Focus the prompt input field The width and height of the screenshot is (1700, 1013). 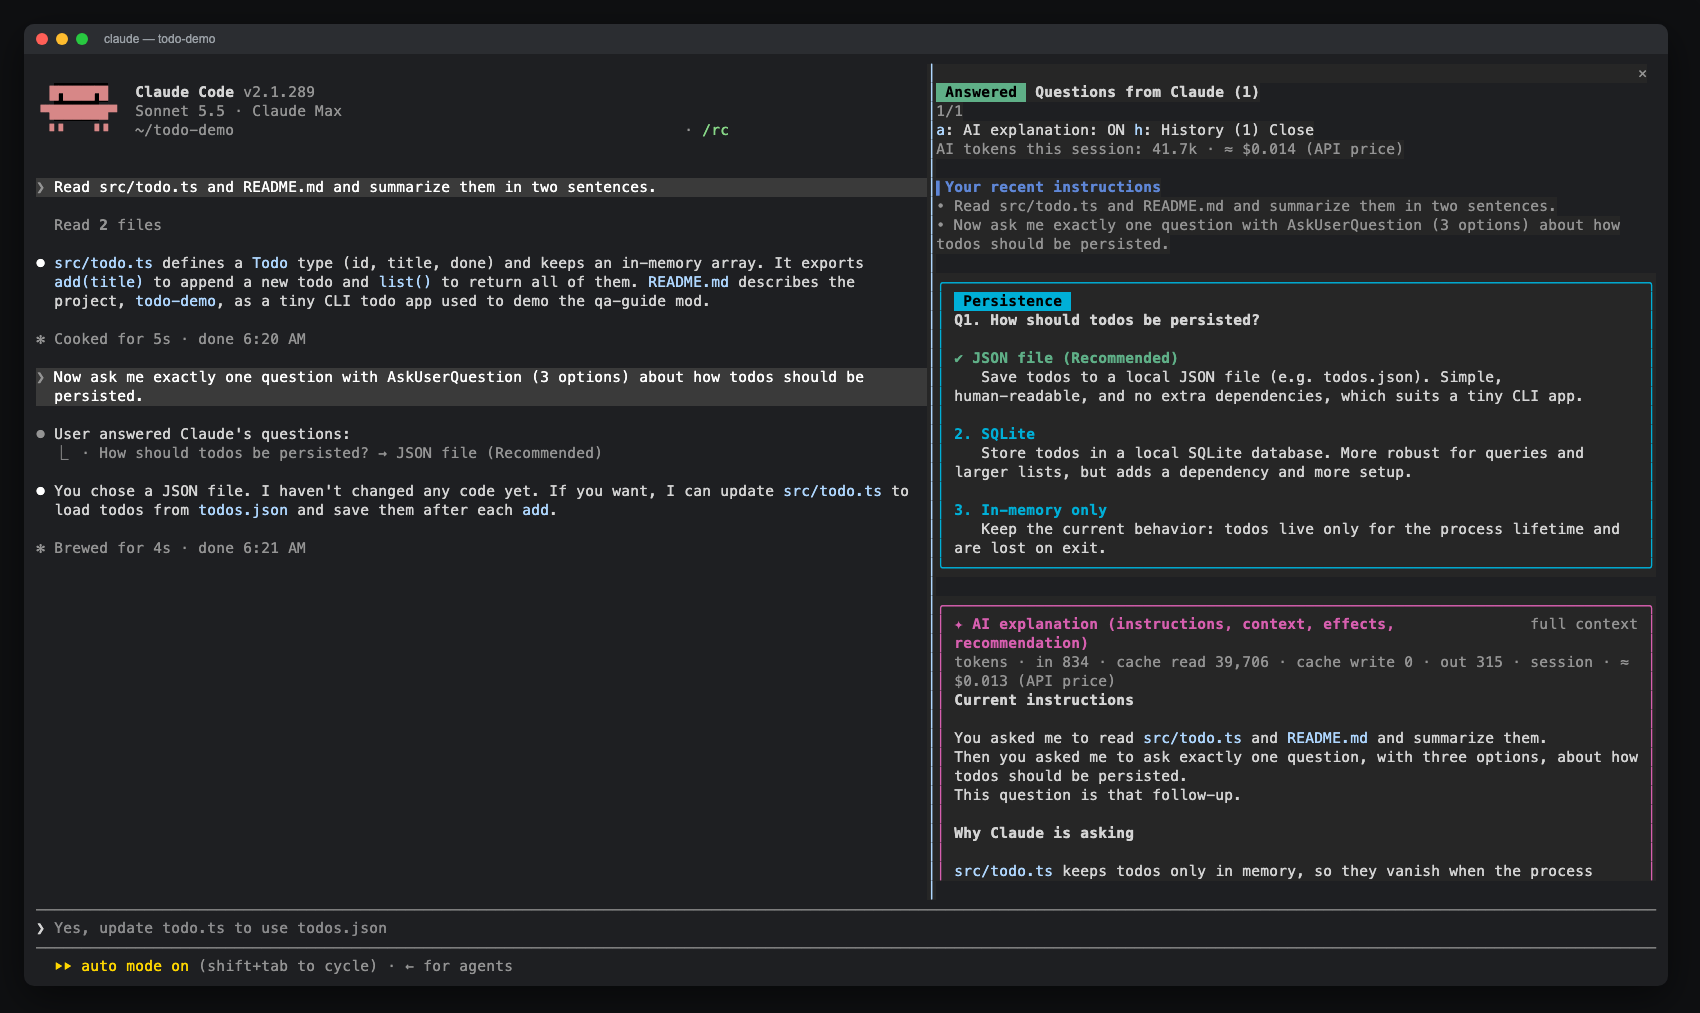click(x=846, y=928)
